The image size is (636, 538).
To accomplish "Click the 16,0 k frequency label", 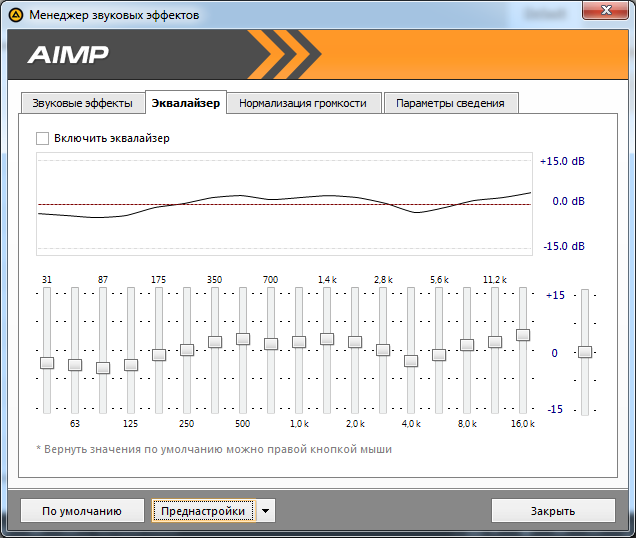I will [523, 424].
